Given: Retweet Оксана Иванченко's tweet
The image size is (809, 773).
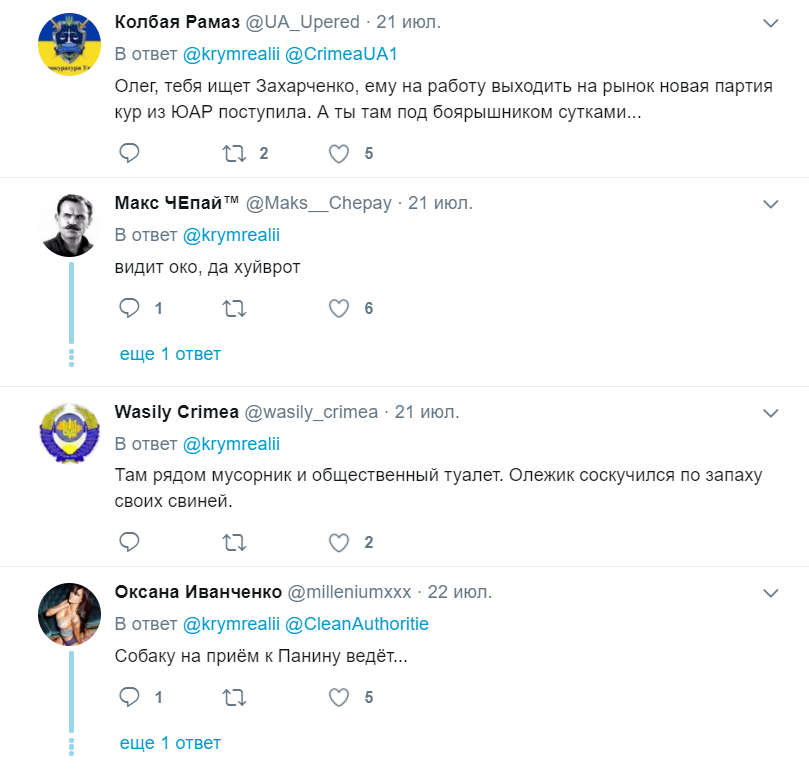Looking at the screenshot, I should [234, 697].
